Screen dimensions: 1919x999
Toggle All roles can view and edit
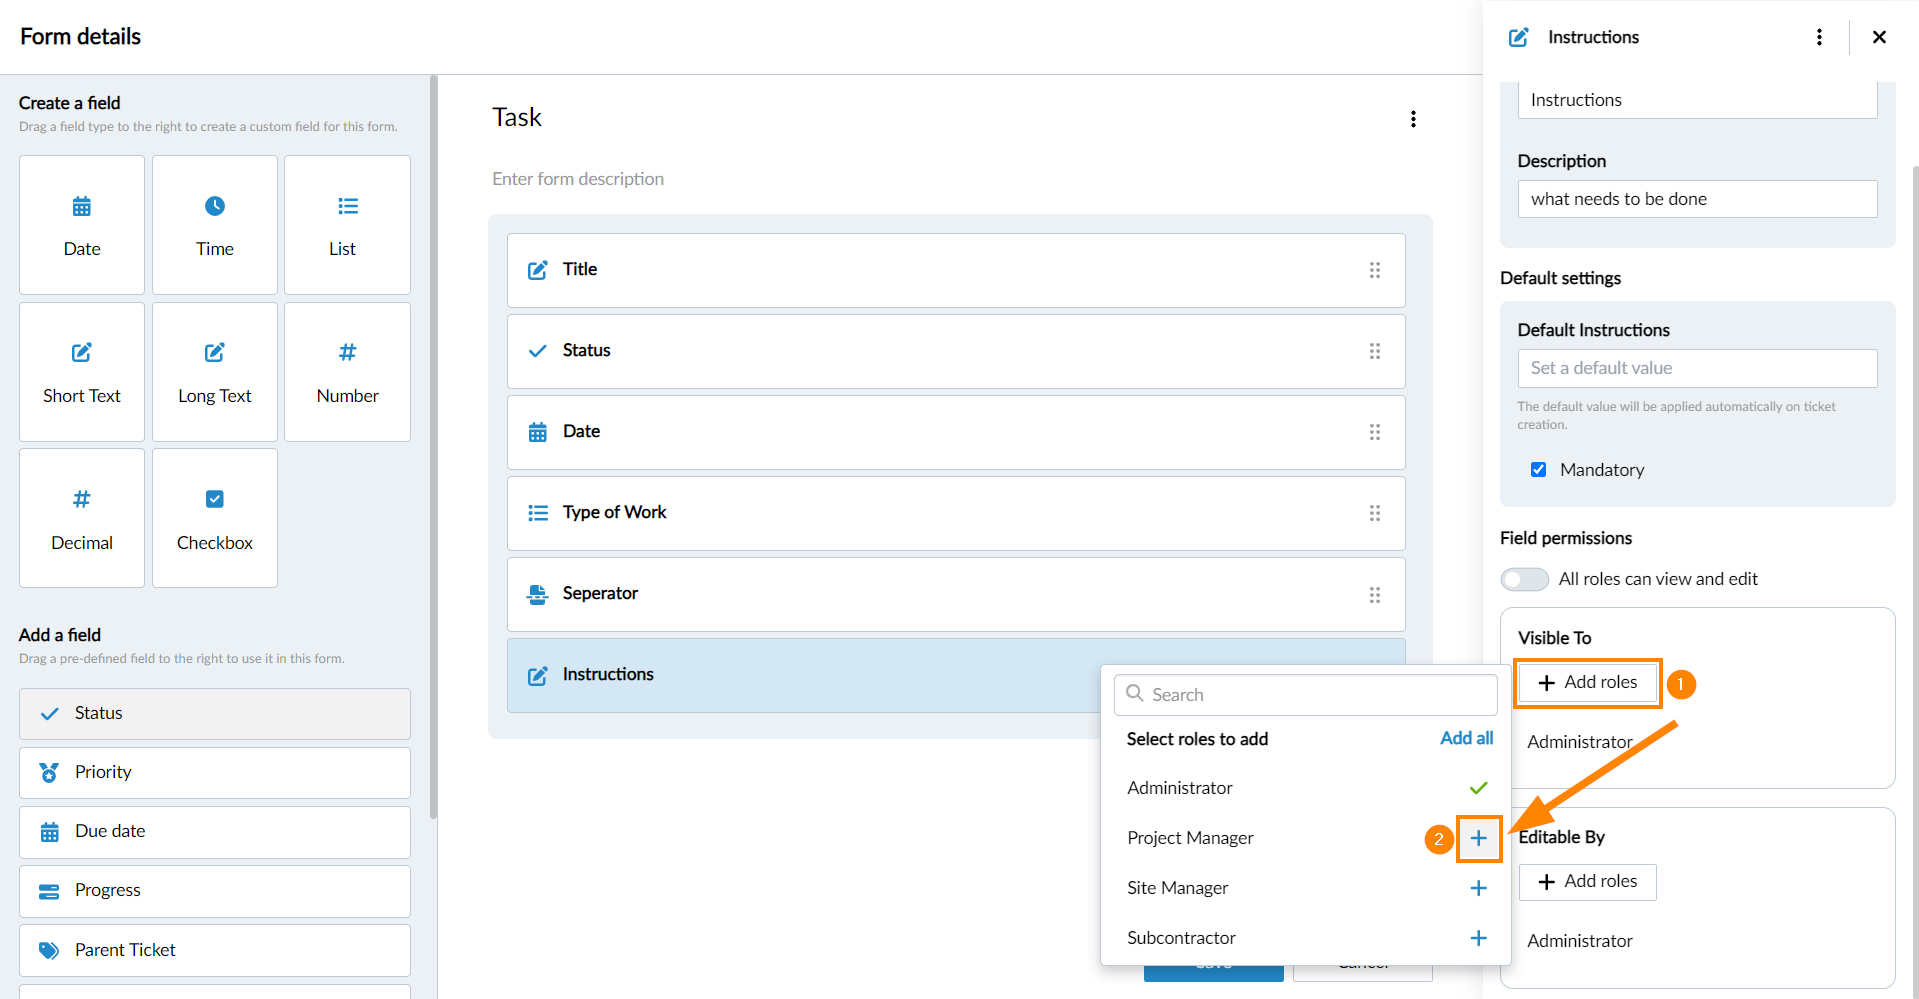click(x=1524, y=579)
